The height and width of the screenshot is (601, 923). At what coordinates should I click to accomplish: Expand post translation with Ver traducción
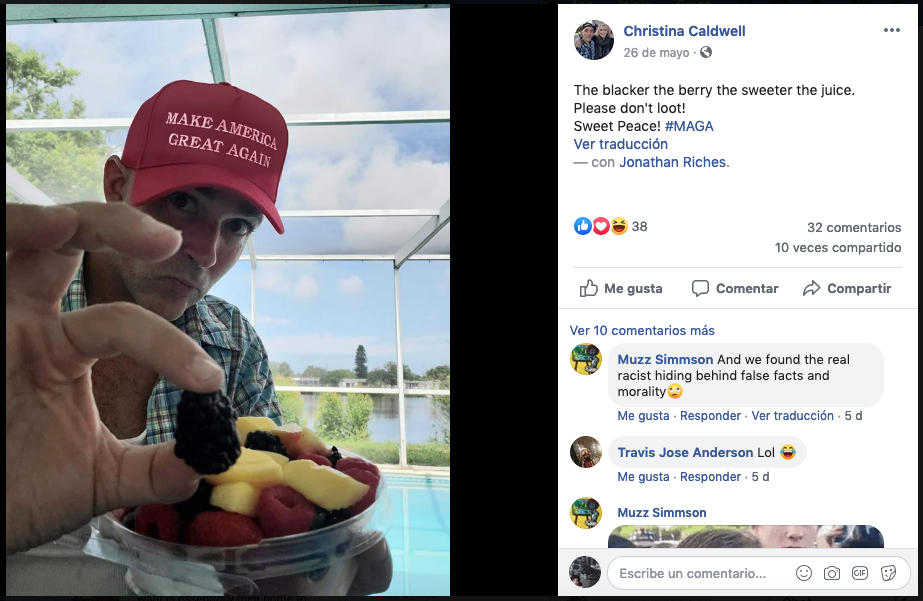(x=620, y=144)
